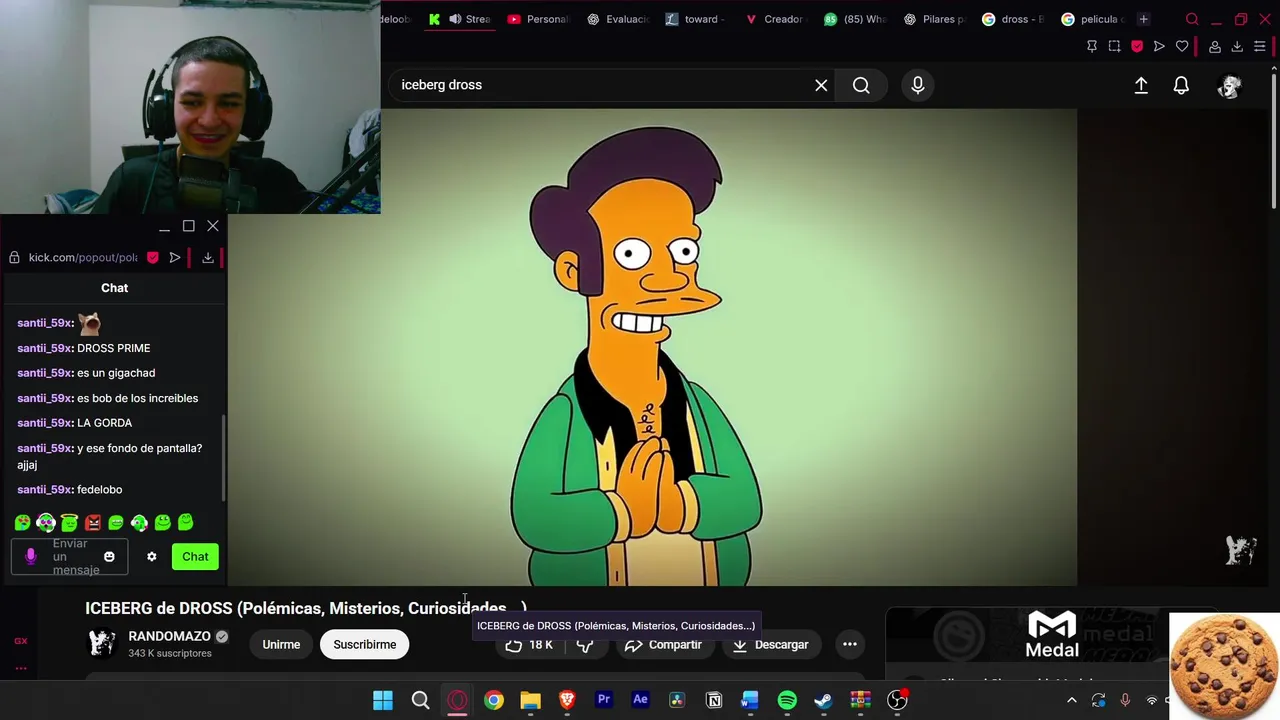Toggle the Opera ad blocker shield
This screenshot has height=720, width=1280.
pos(1137,46)
